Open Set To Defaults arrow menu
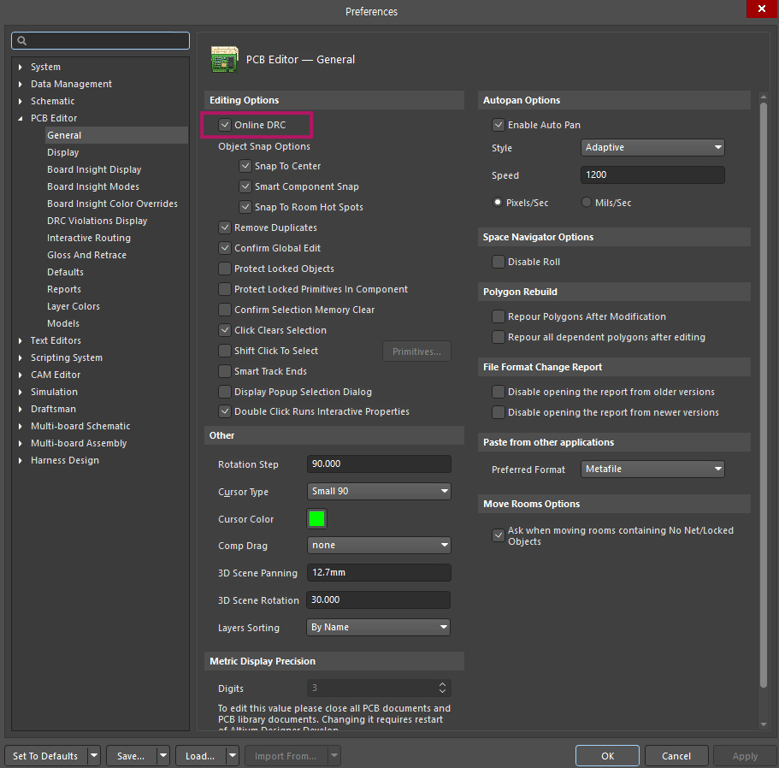This screenshot has height=768, width=779. coord(94,756)
